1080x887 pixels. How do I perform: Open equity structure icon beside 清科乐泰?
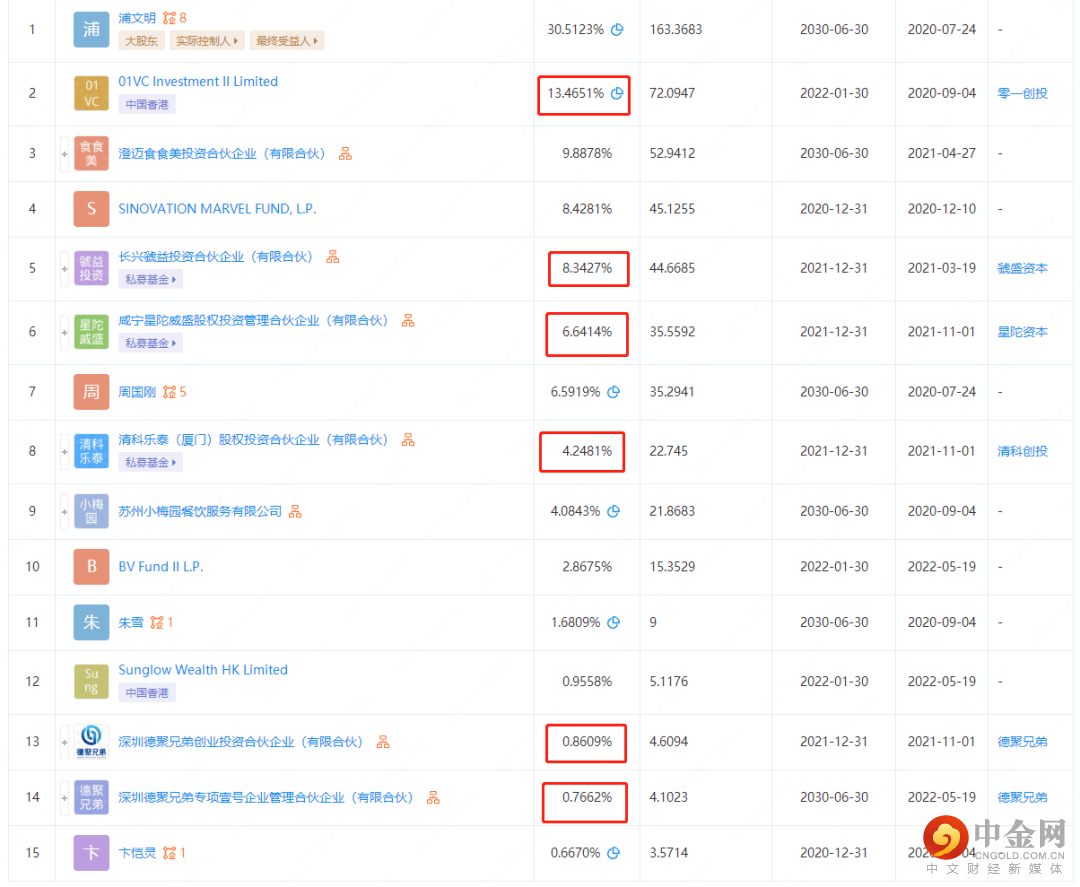[x=408, y=439]
